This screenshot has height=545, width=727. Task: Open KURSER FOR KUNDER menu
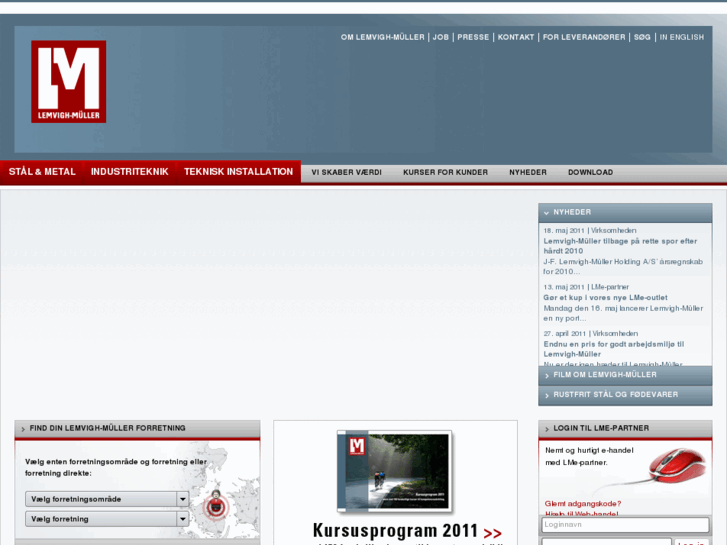tap(445, 172)
